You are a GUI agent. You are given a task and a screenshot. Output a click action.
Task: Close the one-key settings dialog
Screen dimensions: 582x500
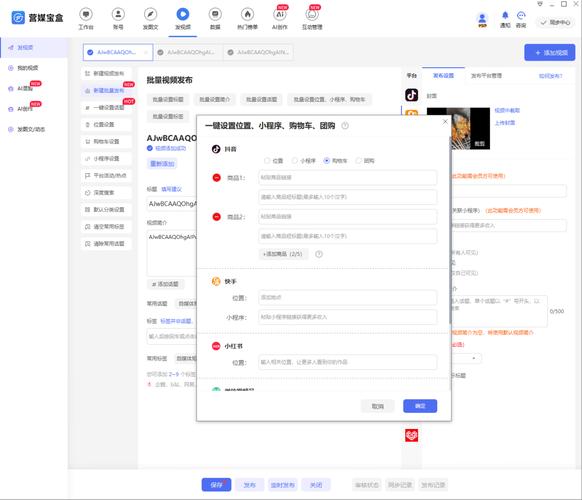pyautogui.click(x=445, y=122)
